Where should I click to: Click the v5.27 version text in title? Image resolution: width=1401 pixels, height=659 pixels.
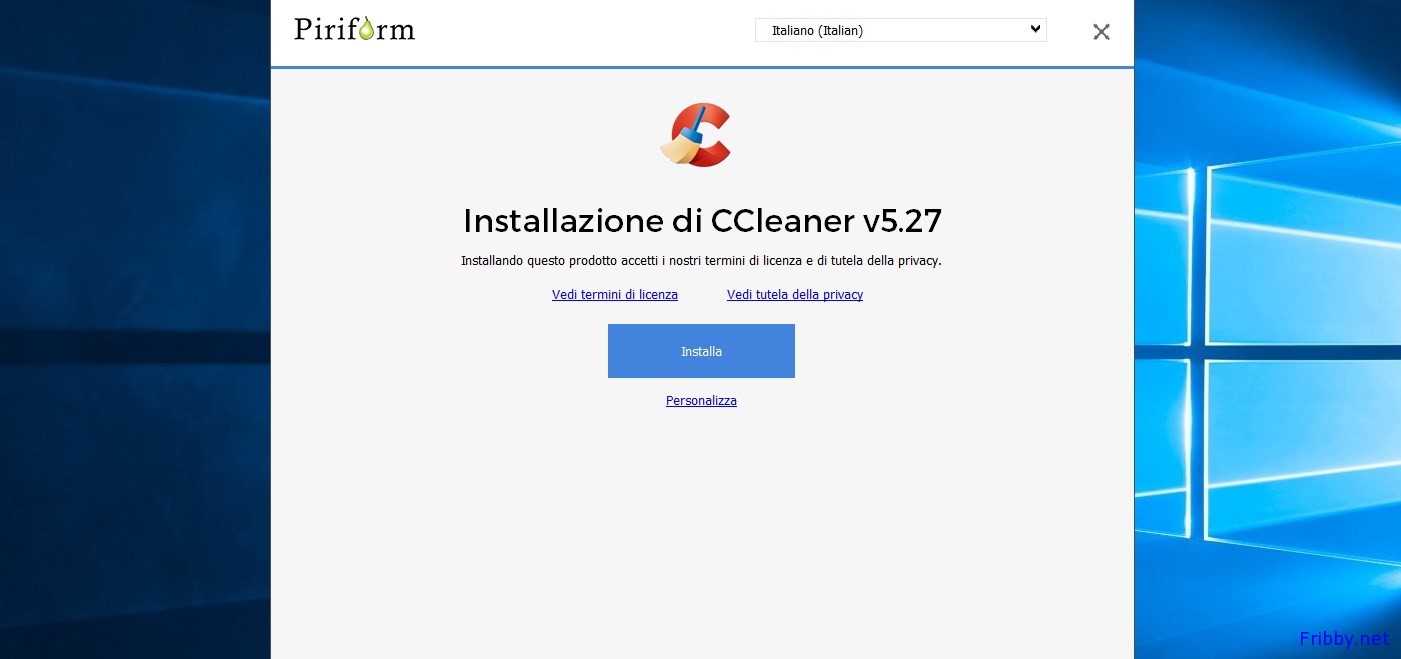coord(895,220)
